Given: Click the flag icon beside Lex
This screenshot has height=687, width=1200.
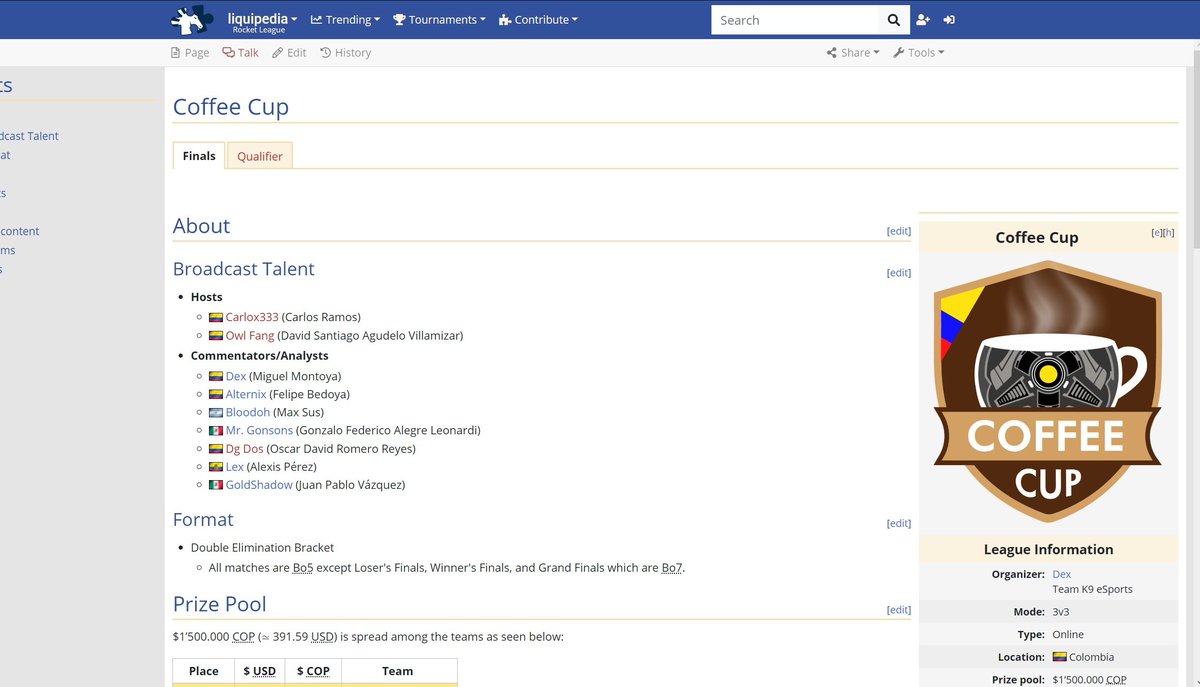Looking at the screenshot, I should pos(215,467).
